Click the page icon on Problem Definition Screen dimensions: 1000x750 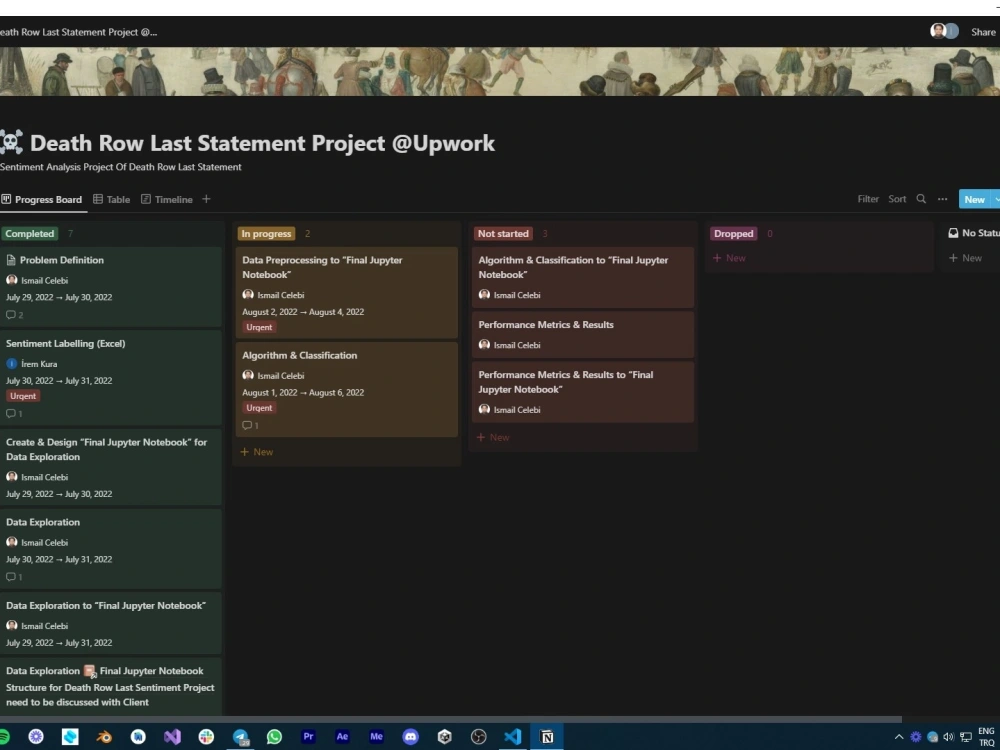click(11, 260)
